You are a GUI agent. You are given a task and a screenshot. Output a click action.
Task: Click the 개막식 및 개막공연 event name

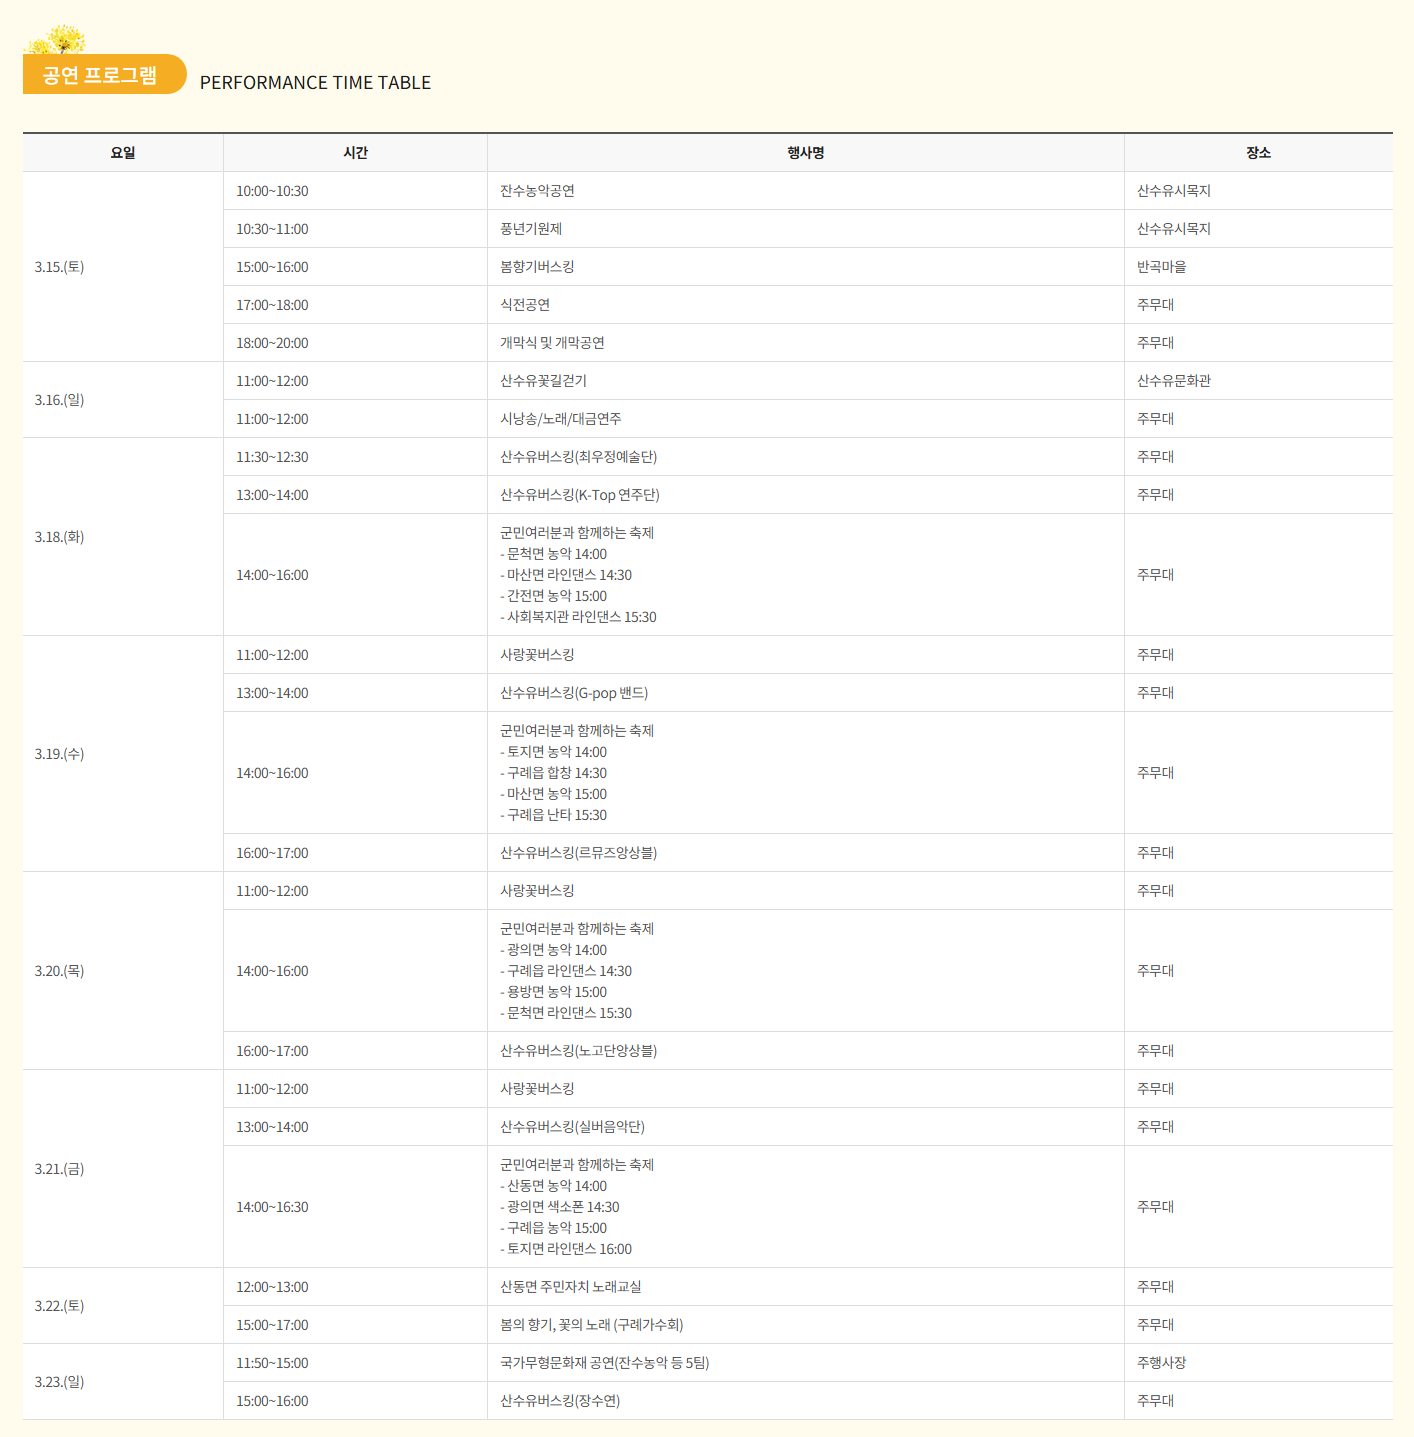tap(552, 343)
